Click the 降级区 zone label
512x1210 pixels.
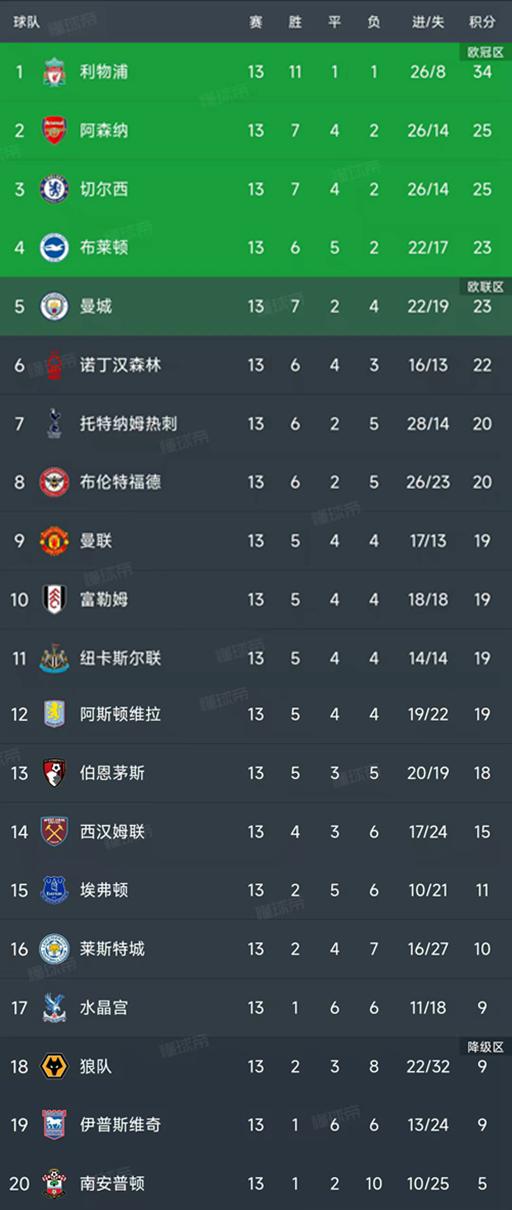pyautogui.click(x=486, y=1047)
